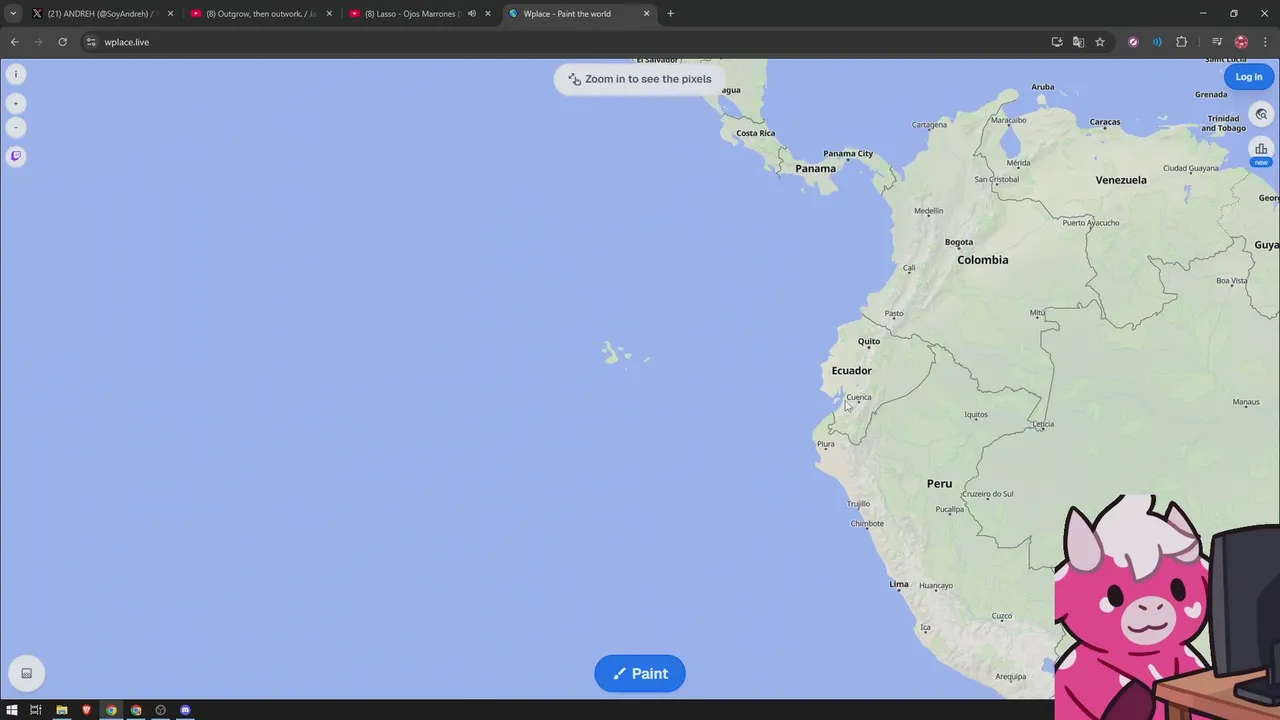Click the translate page icon

coord(1078,42)
